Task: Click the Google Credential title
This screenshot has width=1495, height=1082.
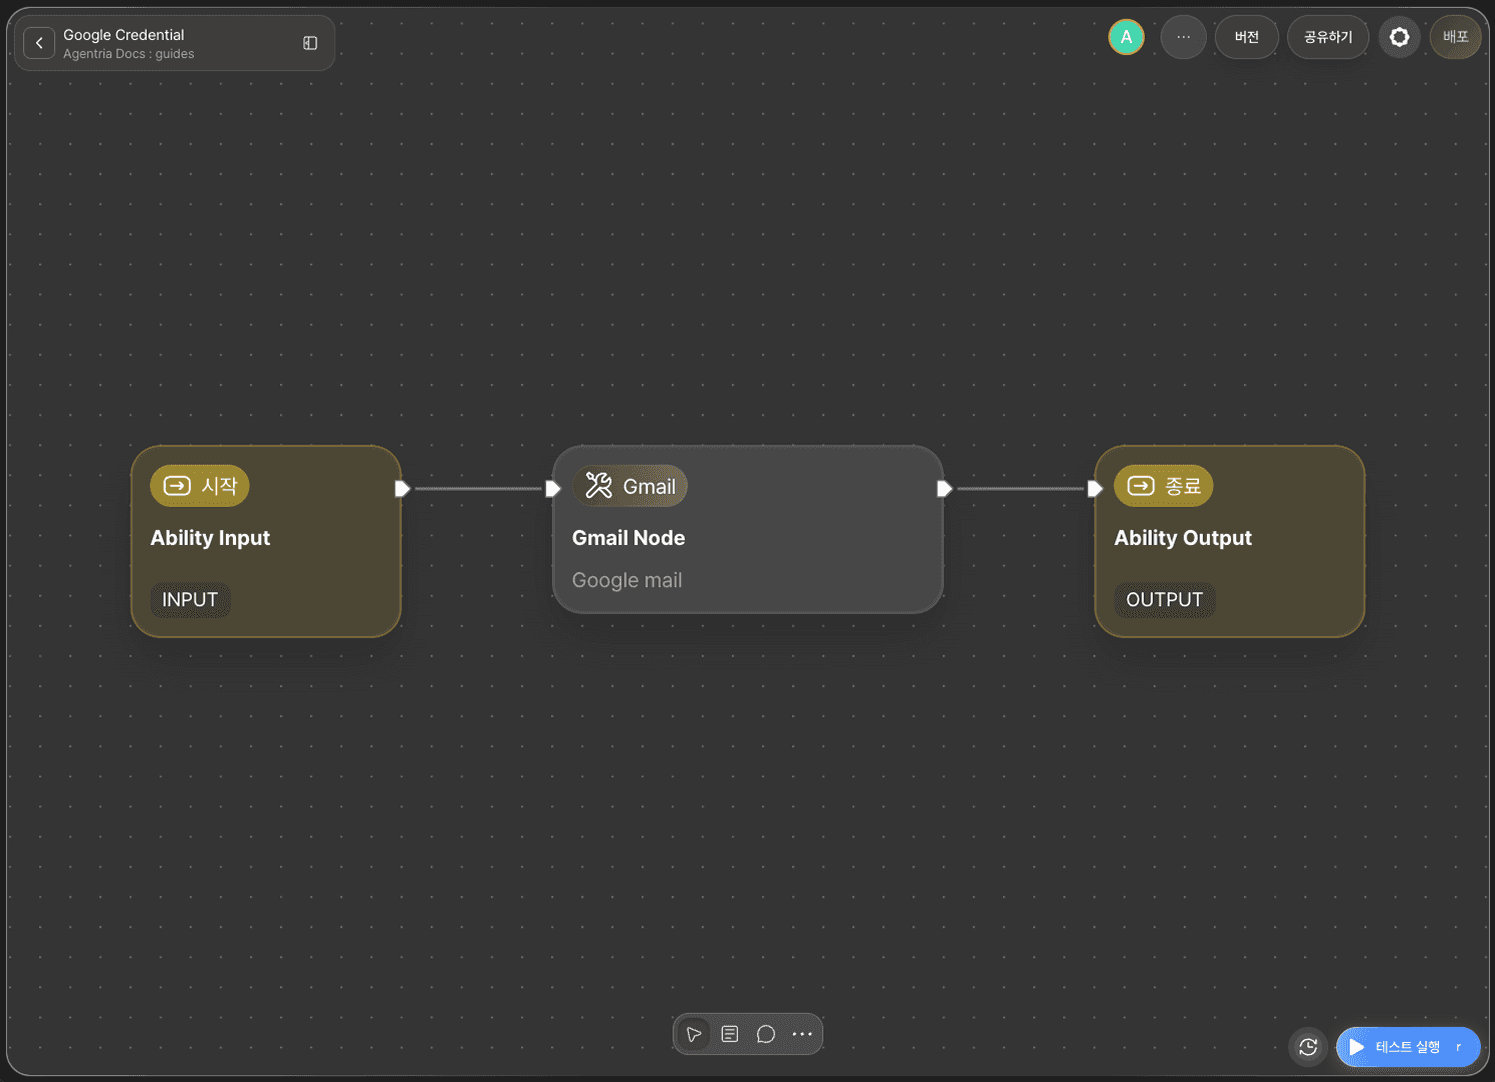Action: click(124, 35)
